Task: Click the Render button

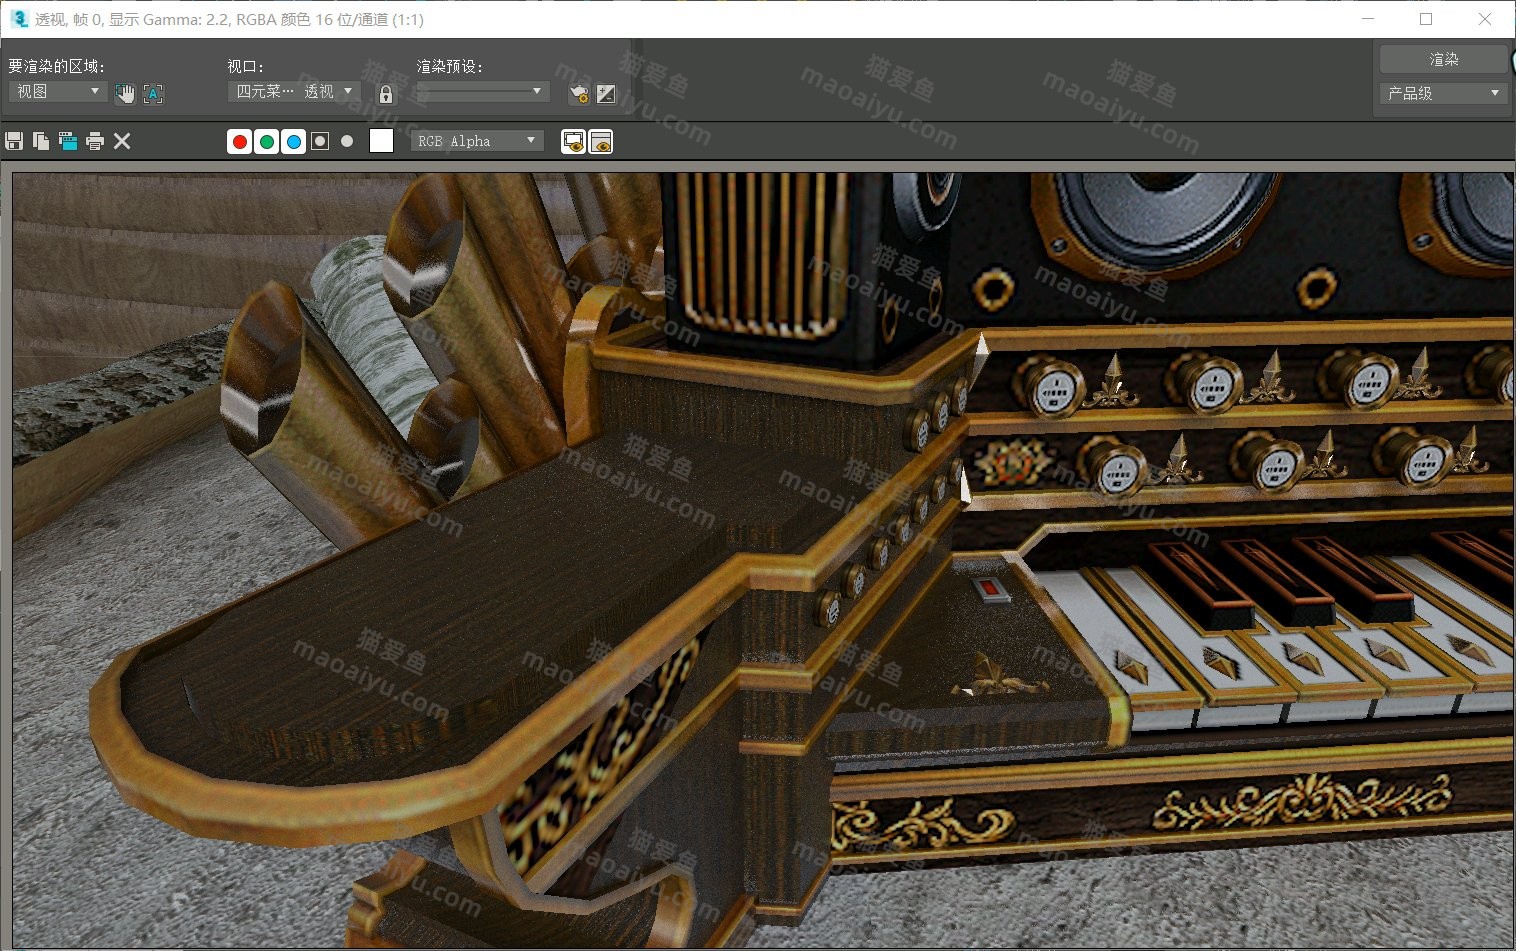Action: (x=1442, y=59)
